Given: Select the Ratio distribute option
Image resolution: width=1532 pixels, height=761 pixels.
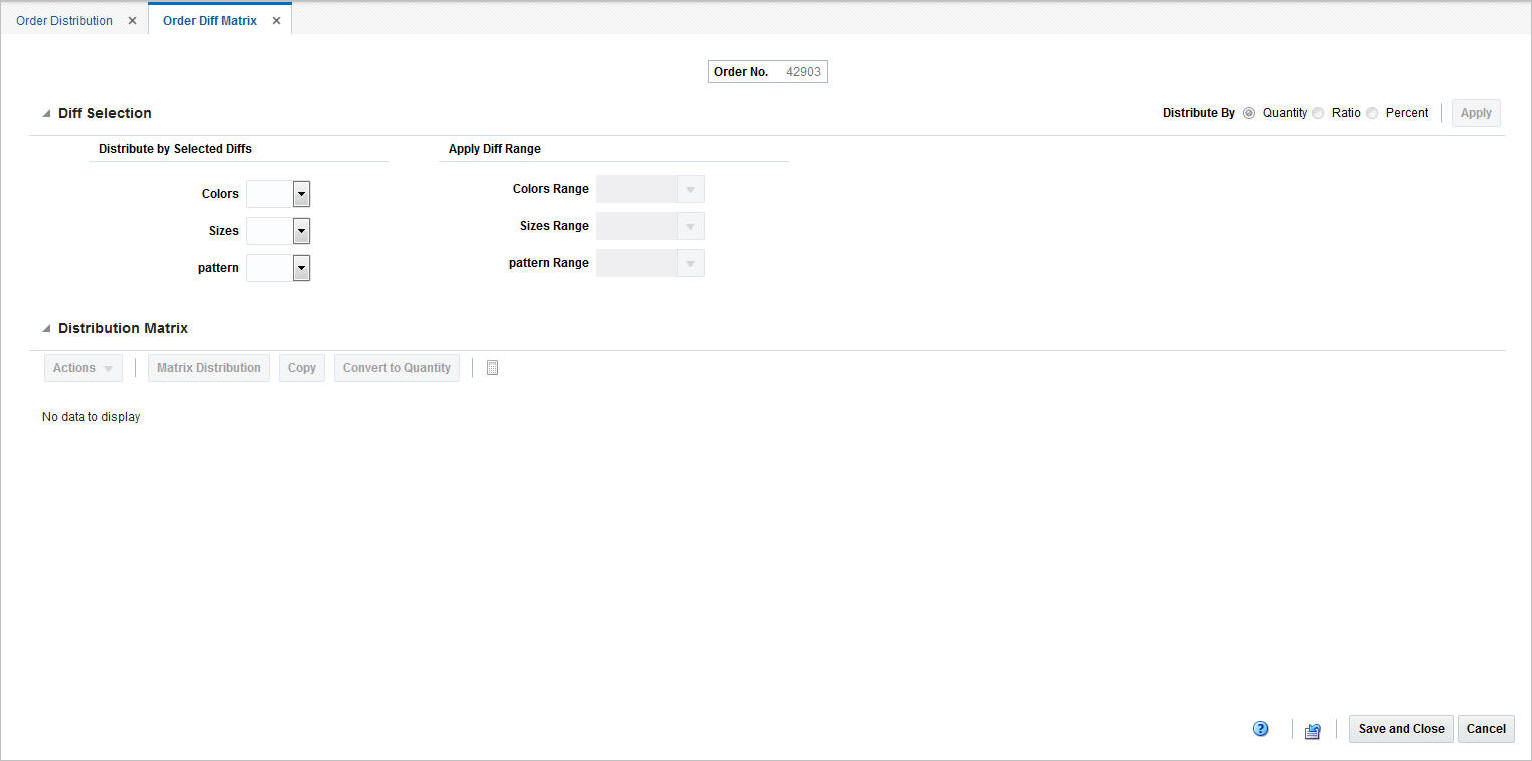Looking at the screenshot, I should pos(1318,113).
